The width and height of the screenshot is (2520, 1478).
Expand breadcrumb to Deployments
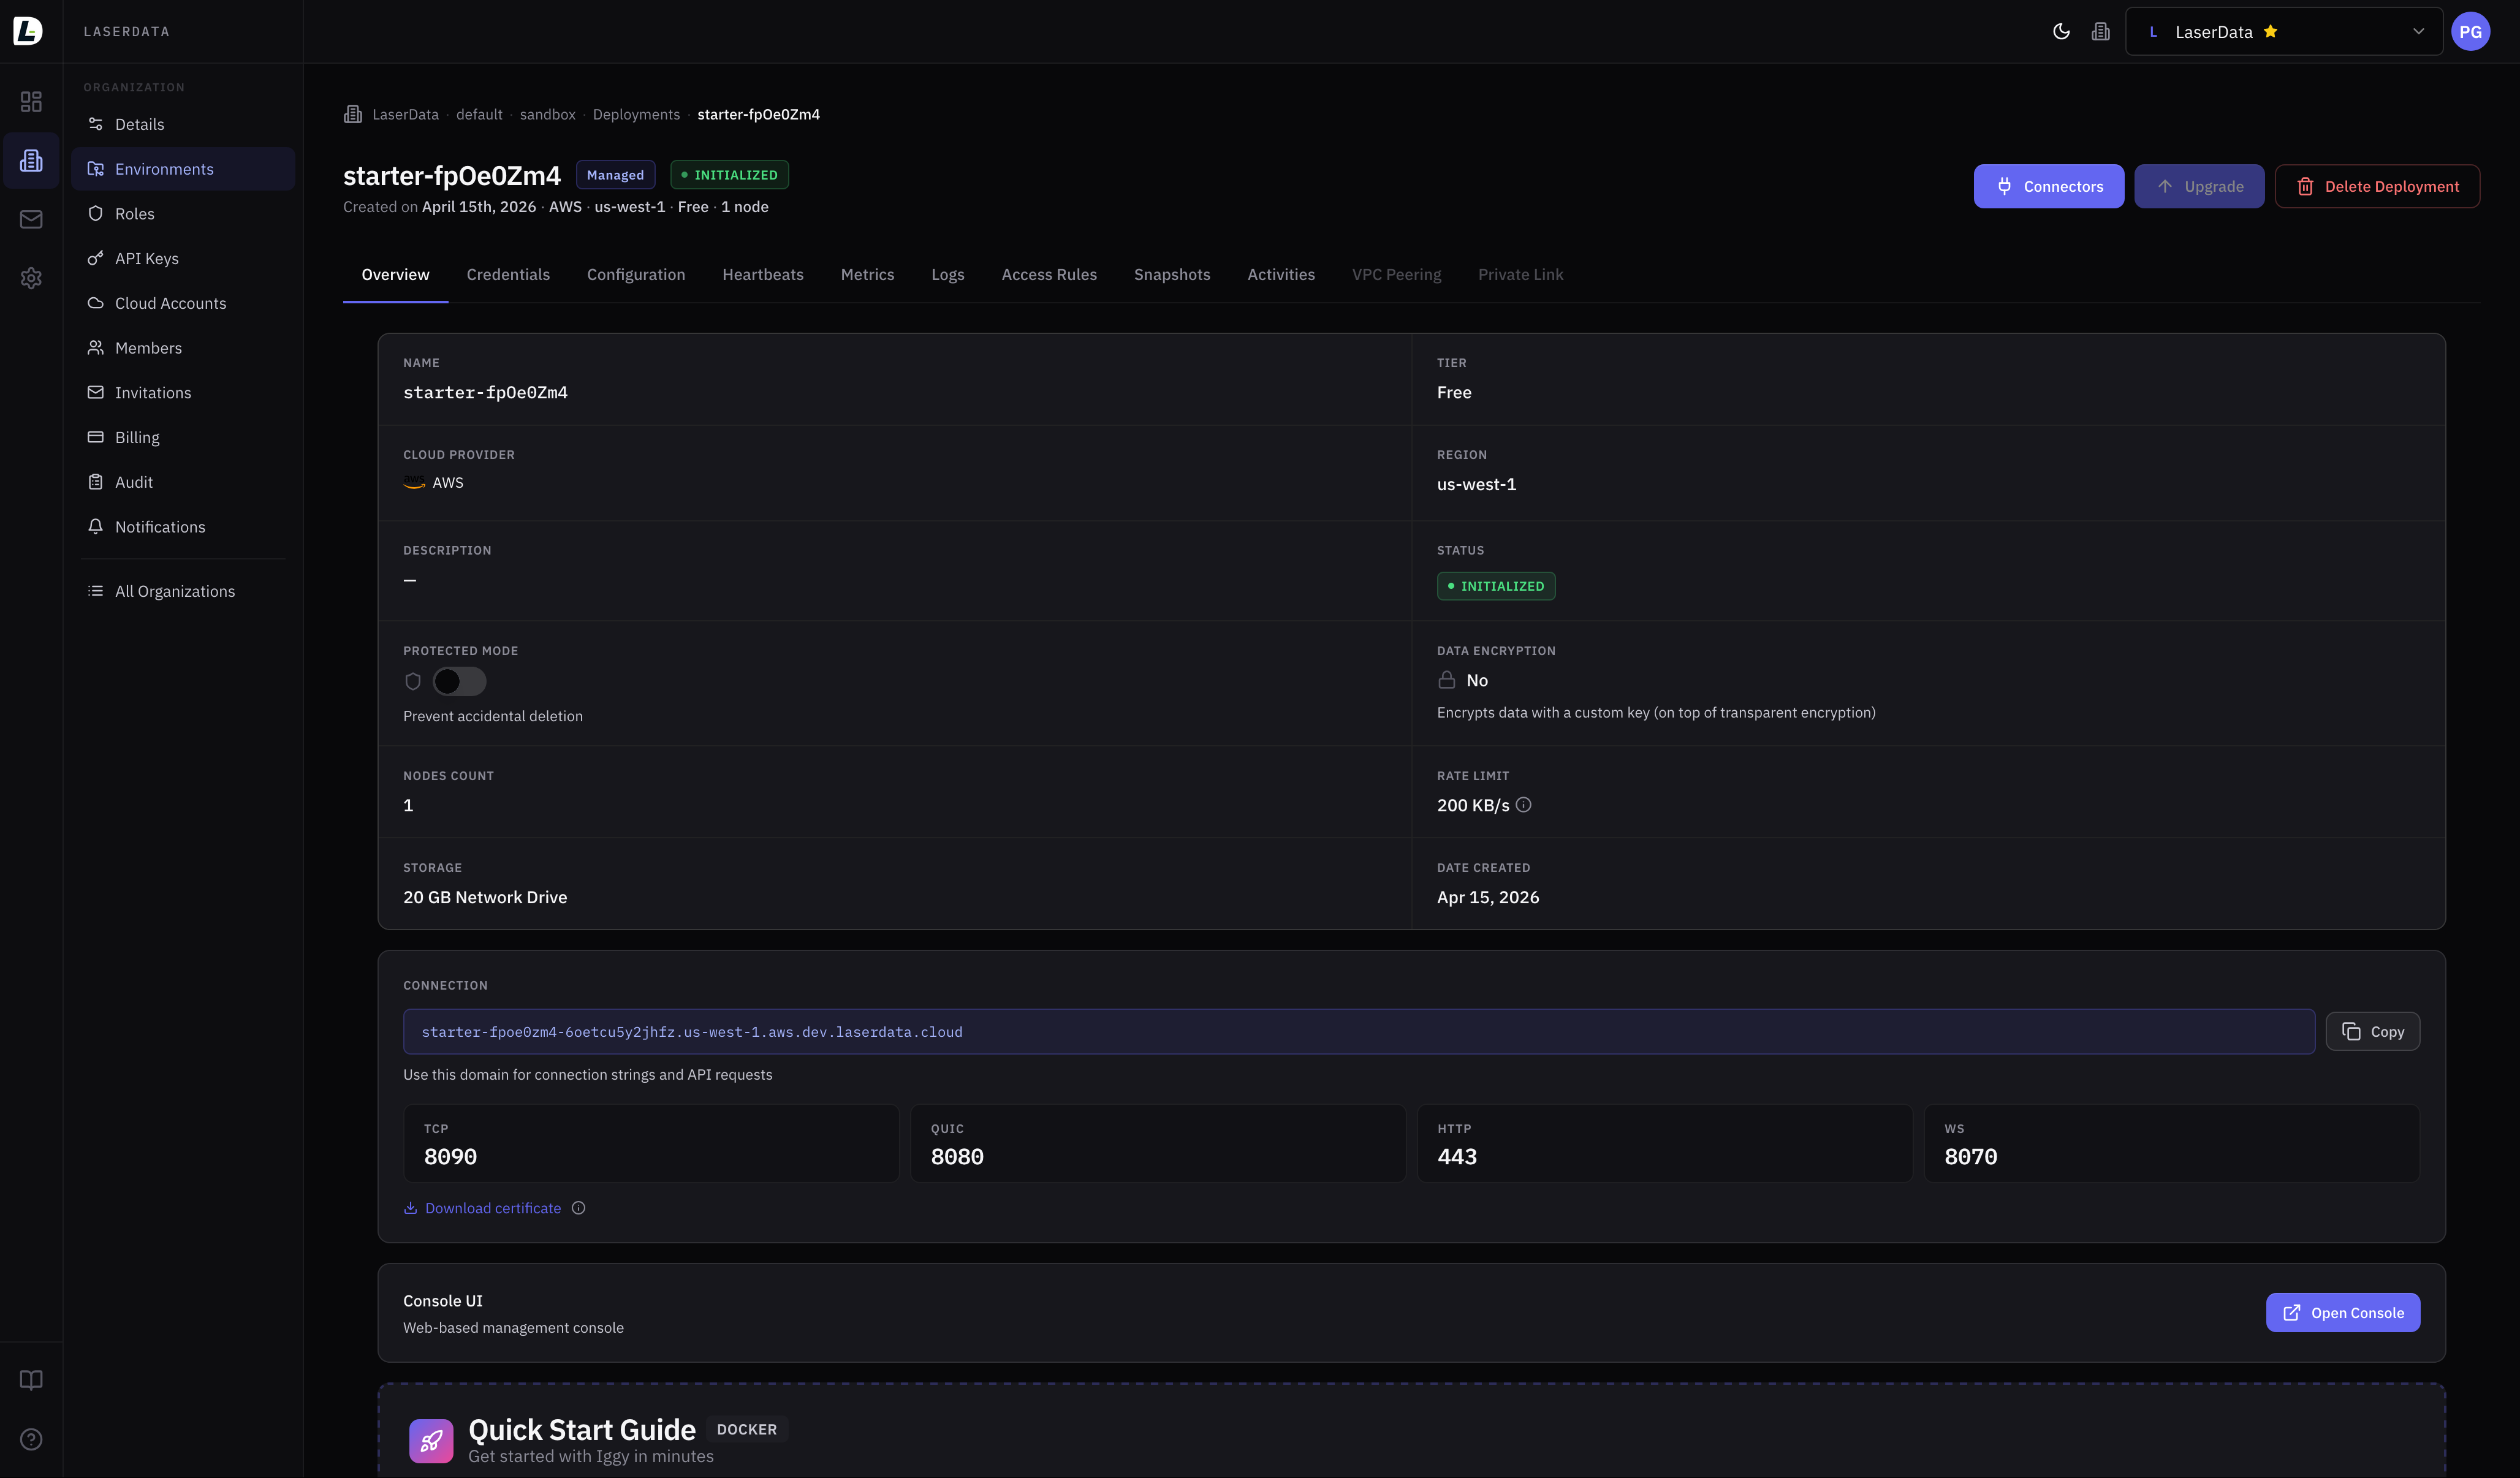636,114
